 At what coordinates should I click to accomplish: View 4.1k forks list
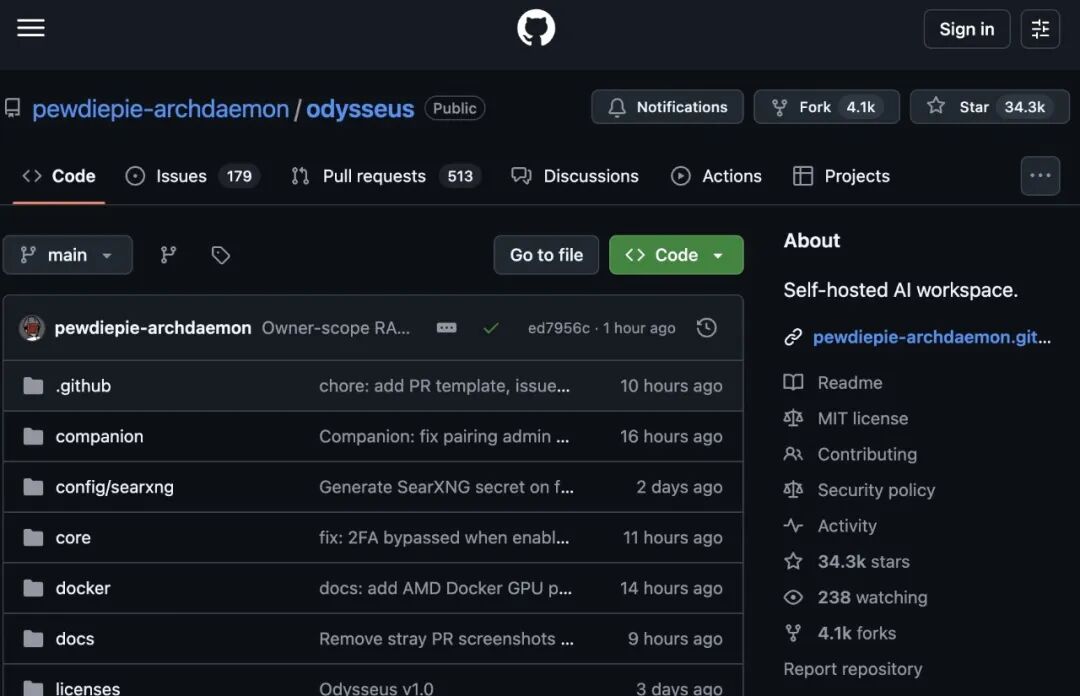856,633
